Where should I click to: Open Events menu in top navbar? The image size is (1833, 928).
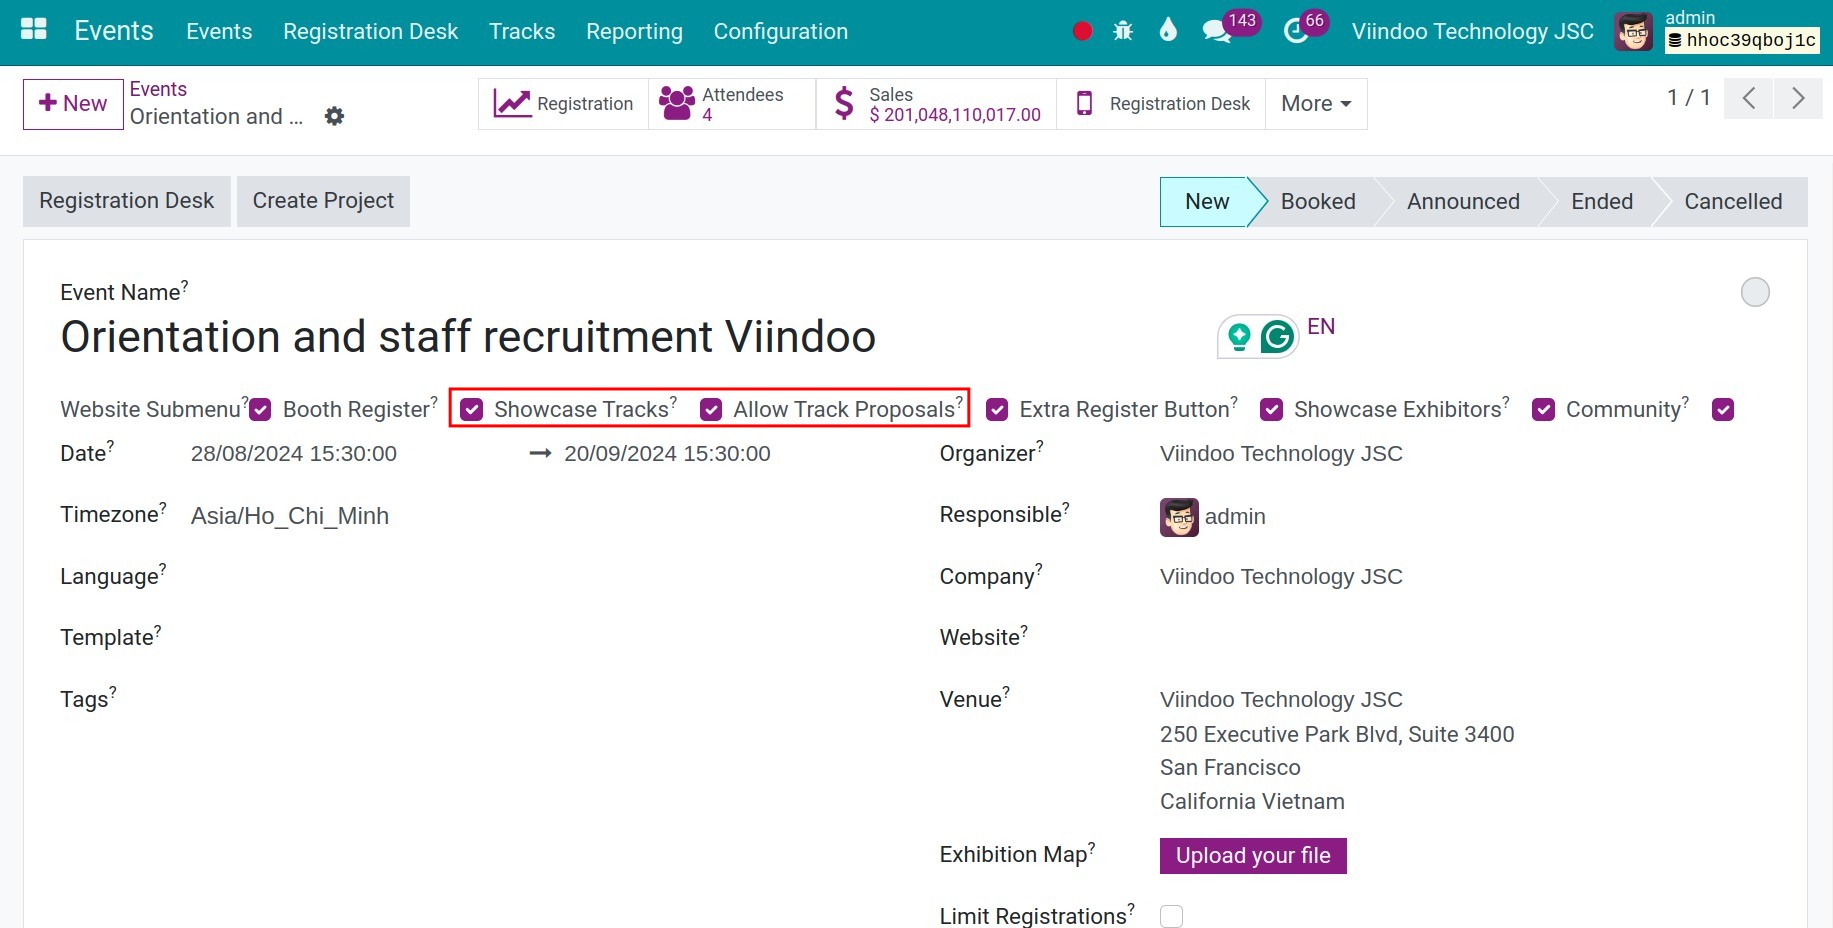tap(219, 32)
